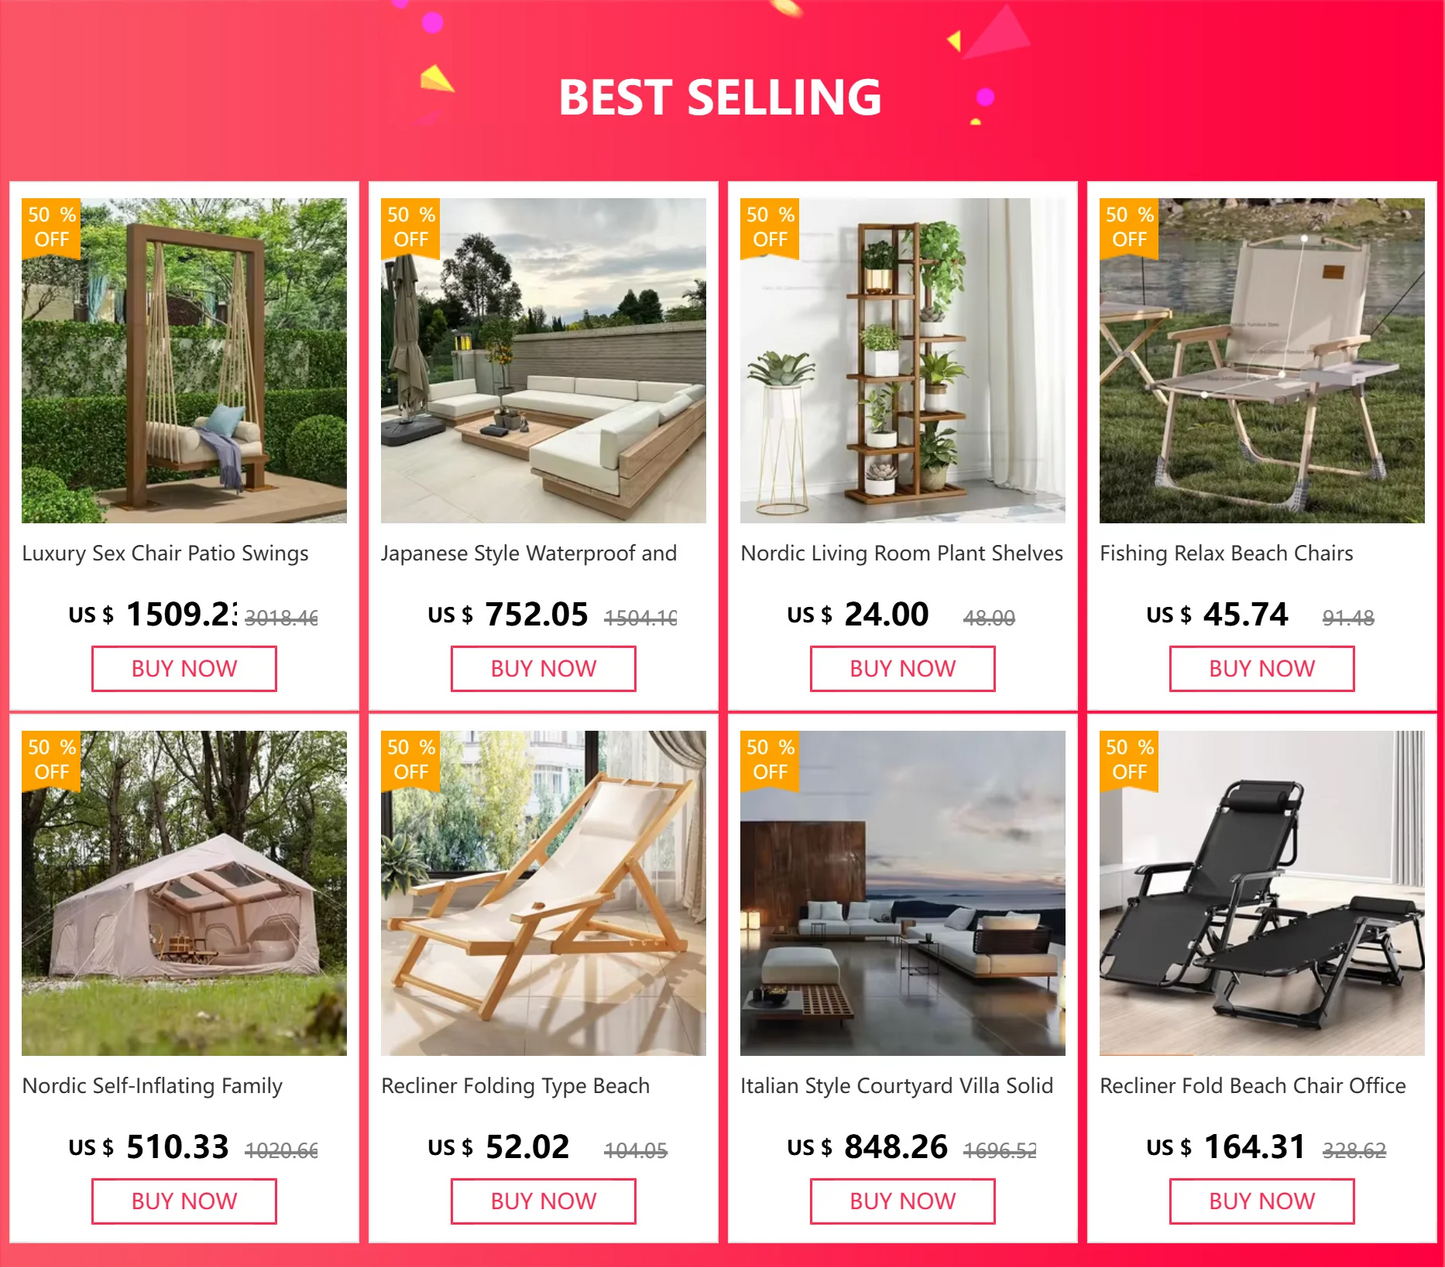Click the 50% OFF badge on the Nordic Self-Inflating Family tent card
Image resolution: width=1445 pixels, height=1268 pixels.
pos(50,759)
